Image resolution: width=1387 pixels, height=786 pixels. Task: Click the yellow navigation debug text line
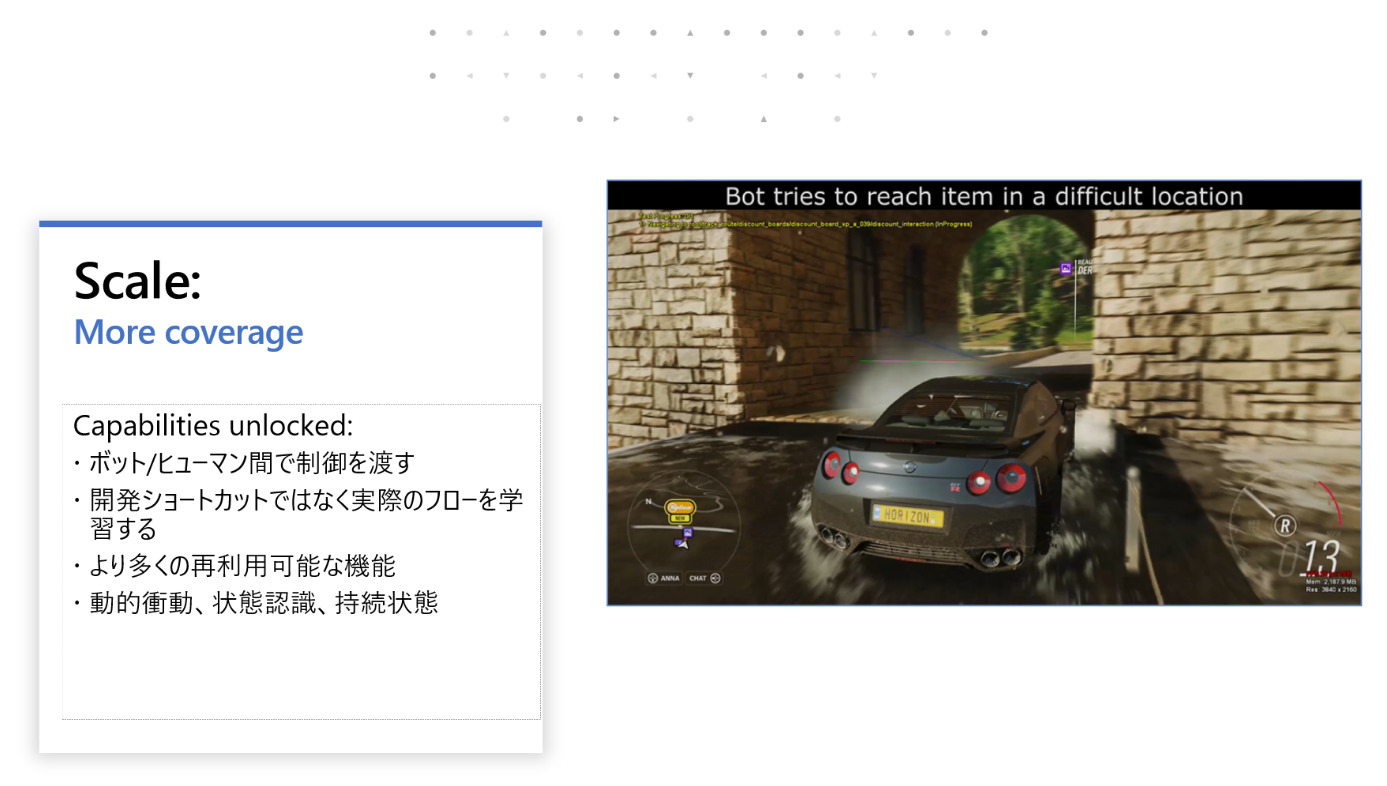[x=806, y=224]
